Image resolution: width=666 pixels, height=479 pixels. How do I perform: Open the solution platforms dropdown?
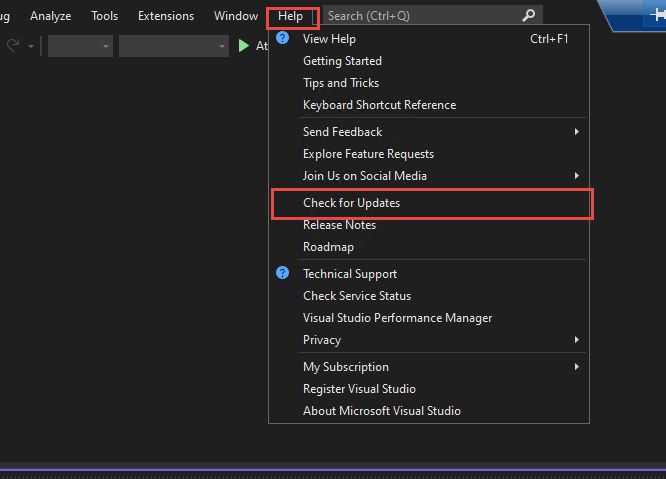click(x=174, y=46)
